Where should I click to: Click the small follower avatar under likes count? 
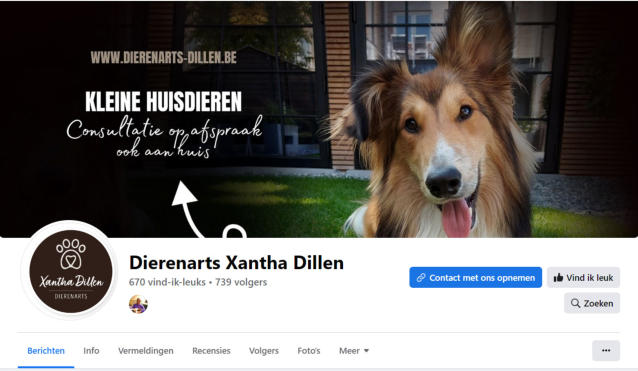click(x=138, y=304)
